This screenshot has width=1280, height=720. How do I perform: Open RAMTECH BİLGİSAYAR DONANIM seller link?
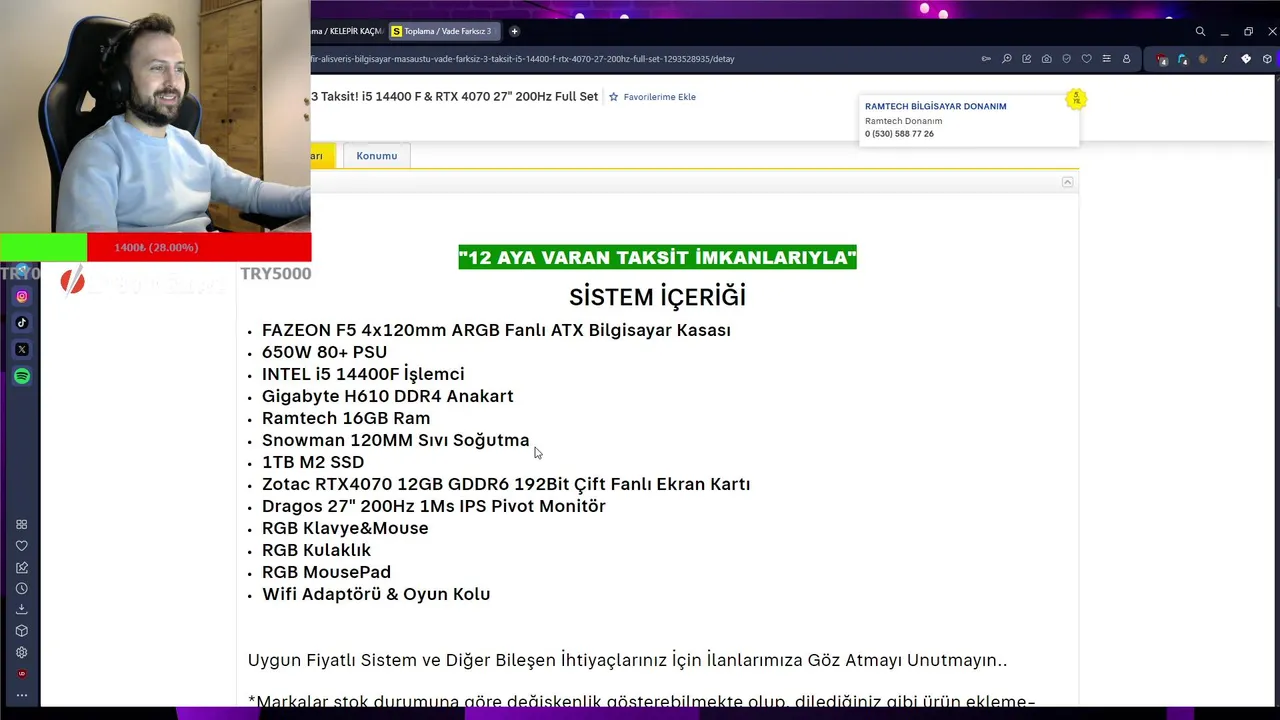935,106
